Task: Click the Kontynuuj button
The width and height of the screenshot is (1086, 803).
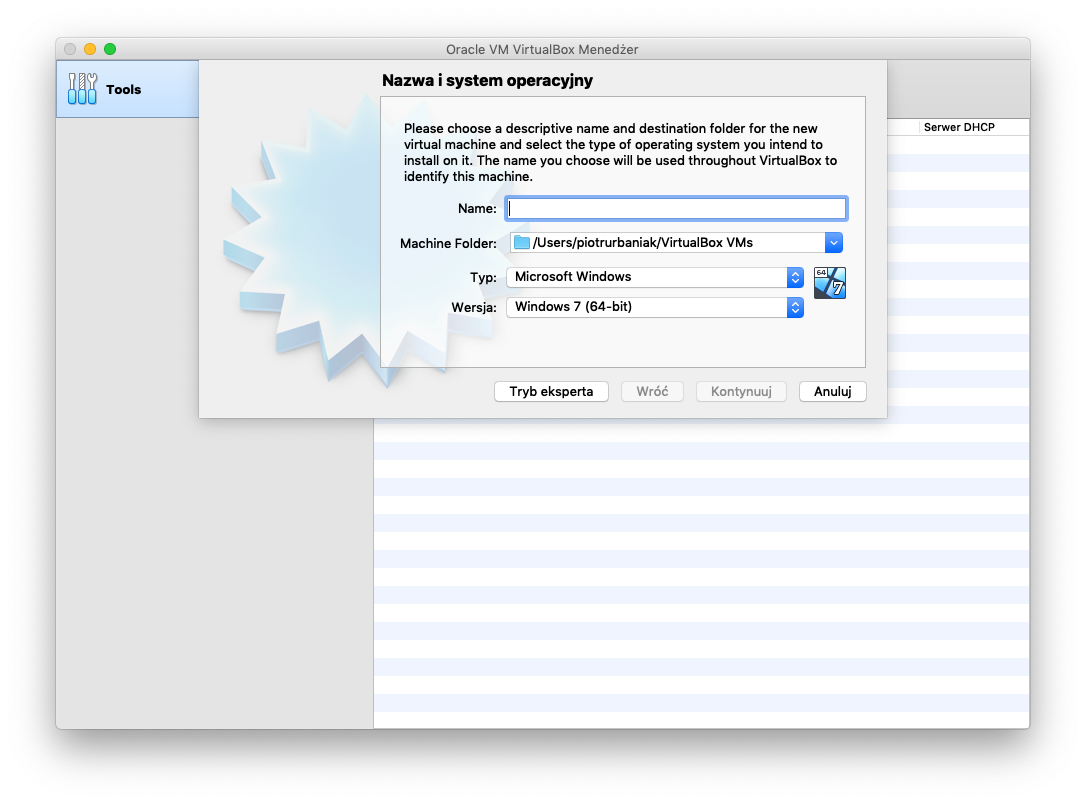Action: [741, 391]
